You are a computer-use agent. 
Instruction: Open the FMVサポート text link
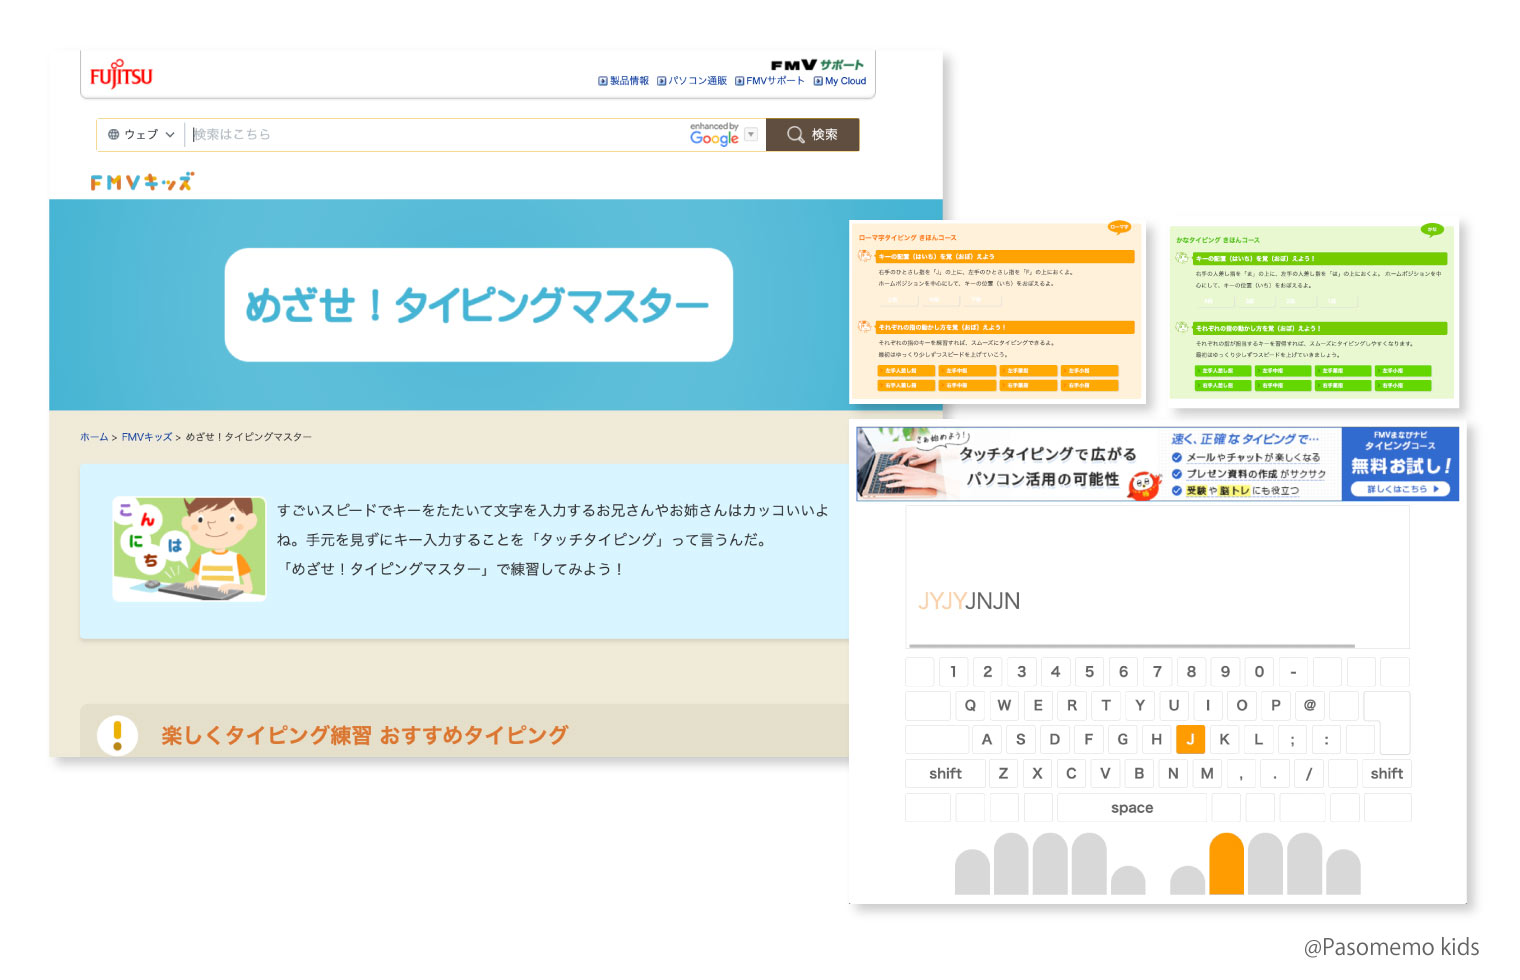769,81
